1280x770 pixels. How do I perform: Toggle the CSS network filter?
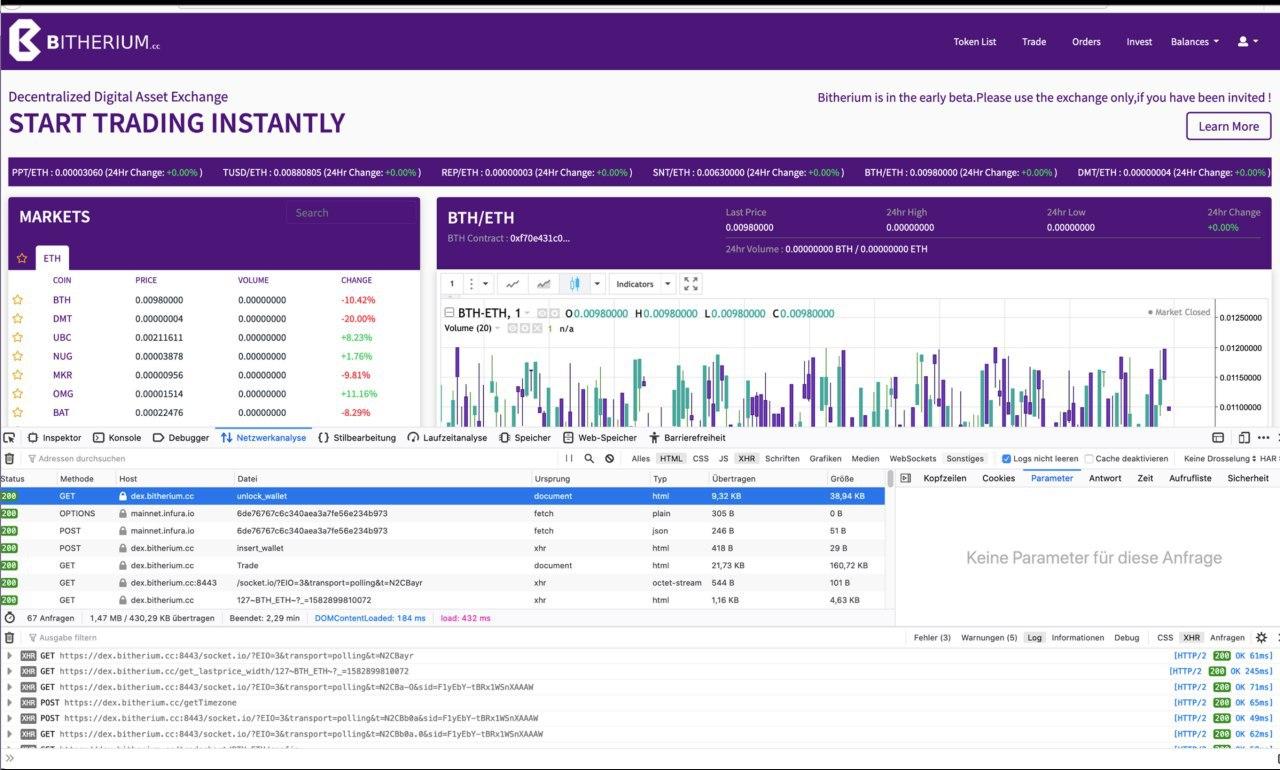700,458
